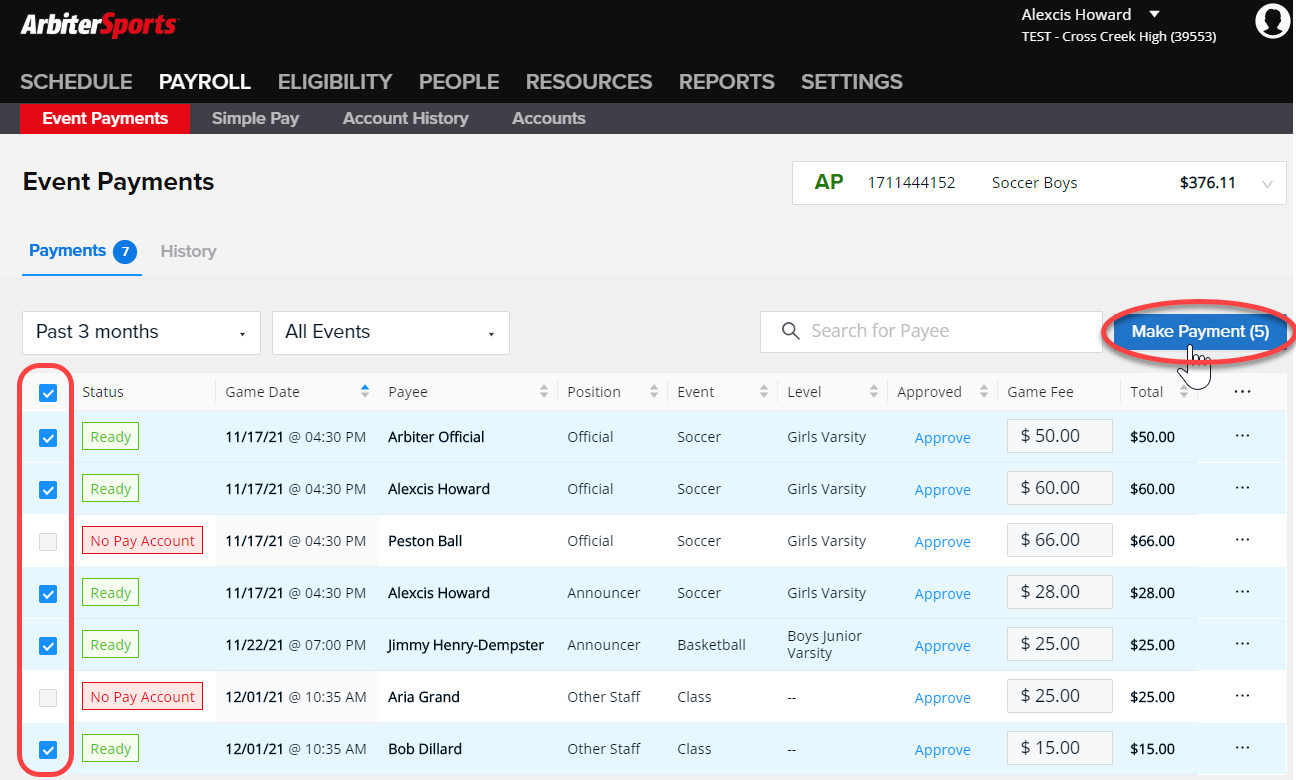This screenshot has width=1296, height=780.
Task: Click the Make Payment (5) button
Action: (x=1199, y=332)
